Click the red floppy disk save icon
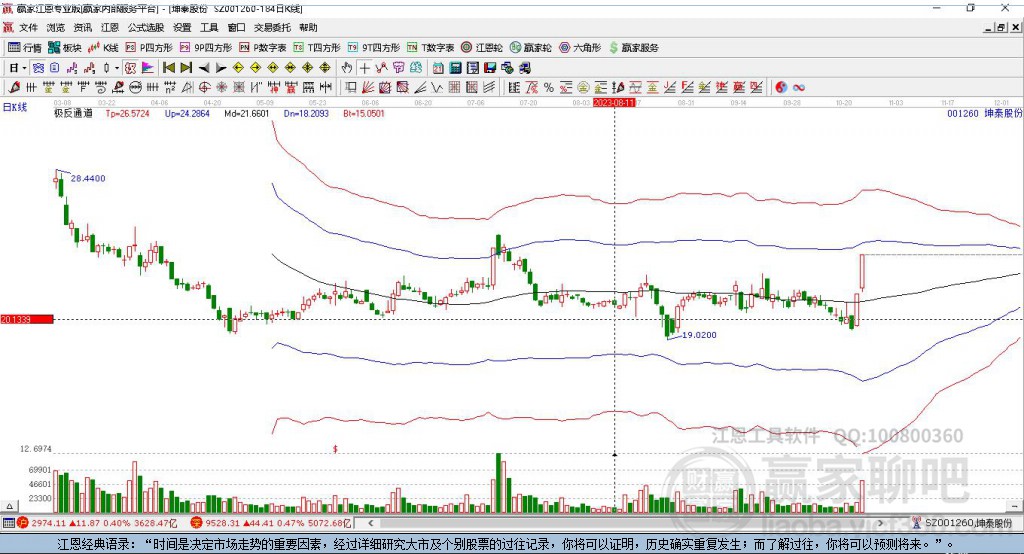1024x554 pixels. [490, 68]
